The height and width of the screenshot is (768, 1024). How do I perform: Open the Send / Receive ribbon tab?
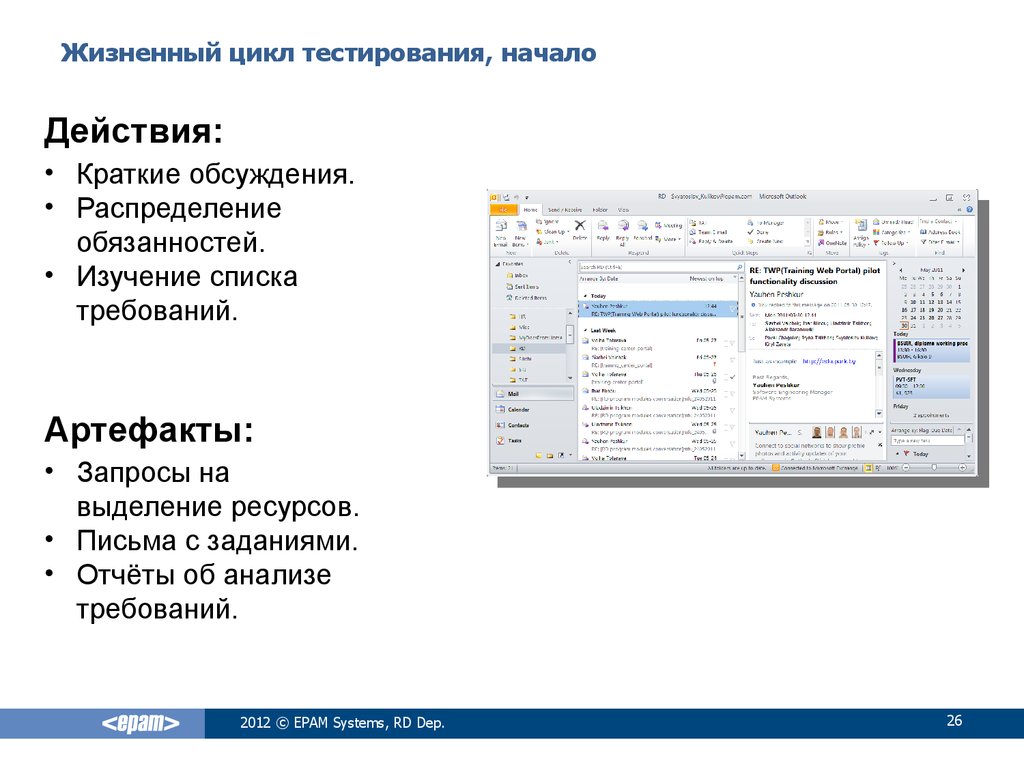564,210
